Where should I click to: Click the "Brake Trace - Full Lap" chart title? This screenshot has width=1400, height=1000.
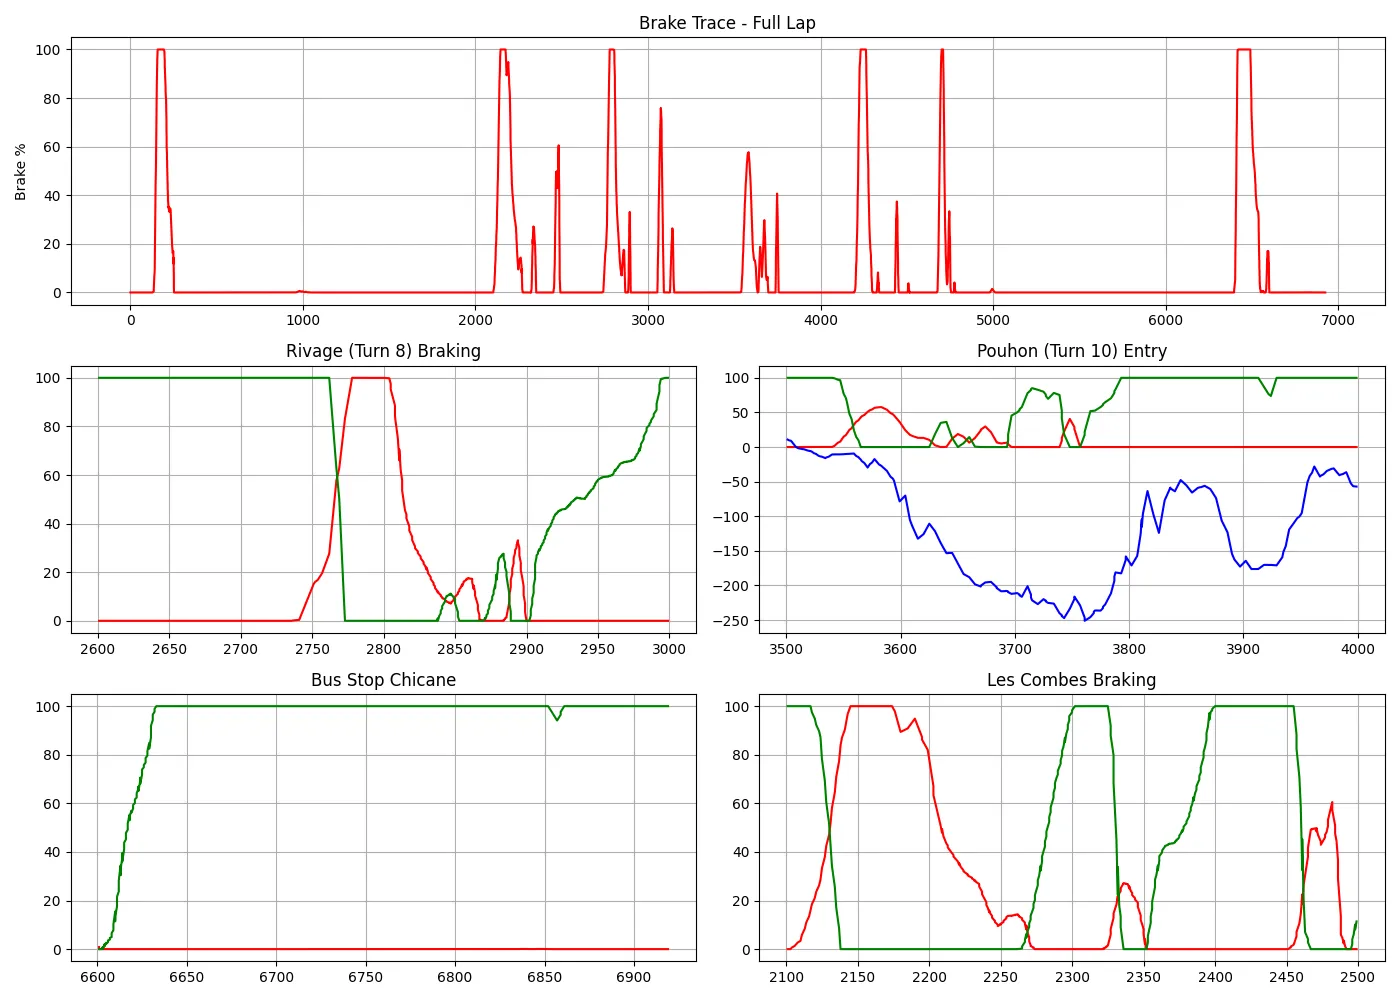[727, 23]
